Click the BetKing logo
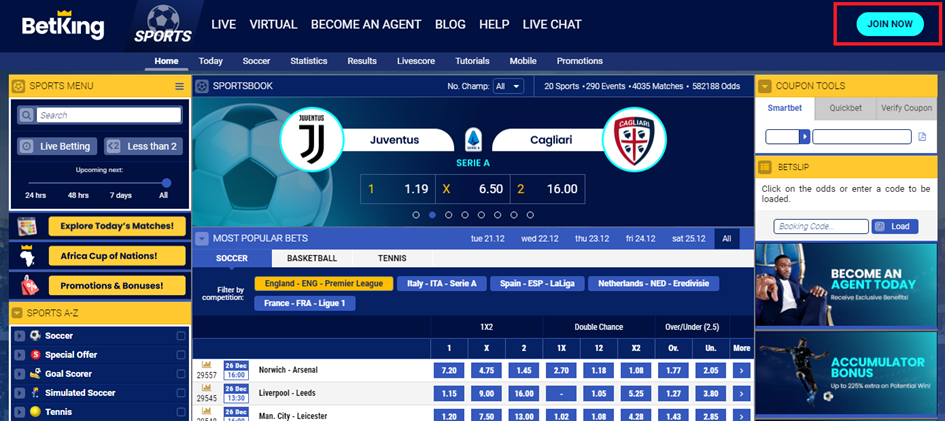 tap(63, 27)
